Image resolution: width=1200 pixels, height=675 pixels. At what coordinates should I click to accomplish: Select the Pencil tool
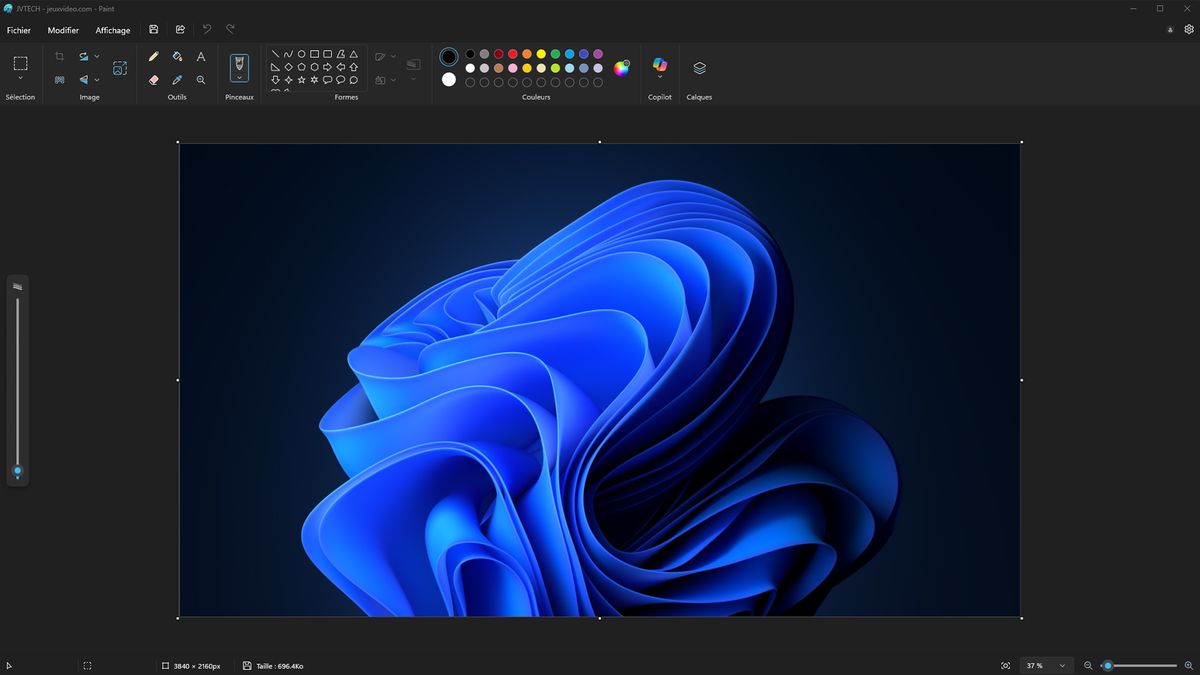coord(153,57)
